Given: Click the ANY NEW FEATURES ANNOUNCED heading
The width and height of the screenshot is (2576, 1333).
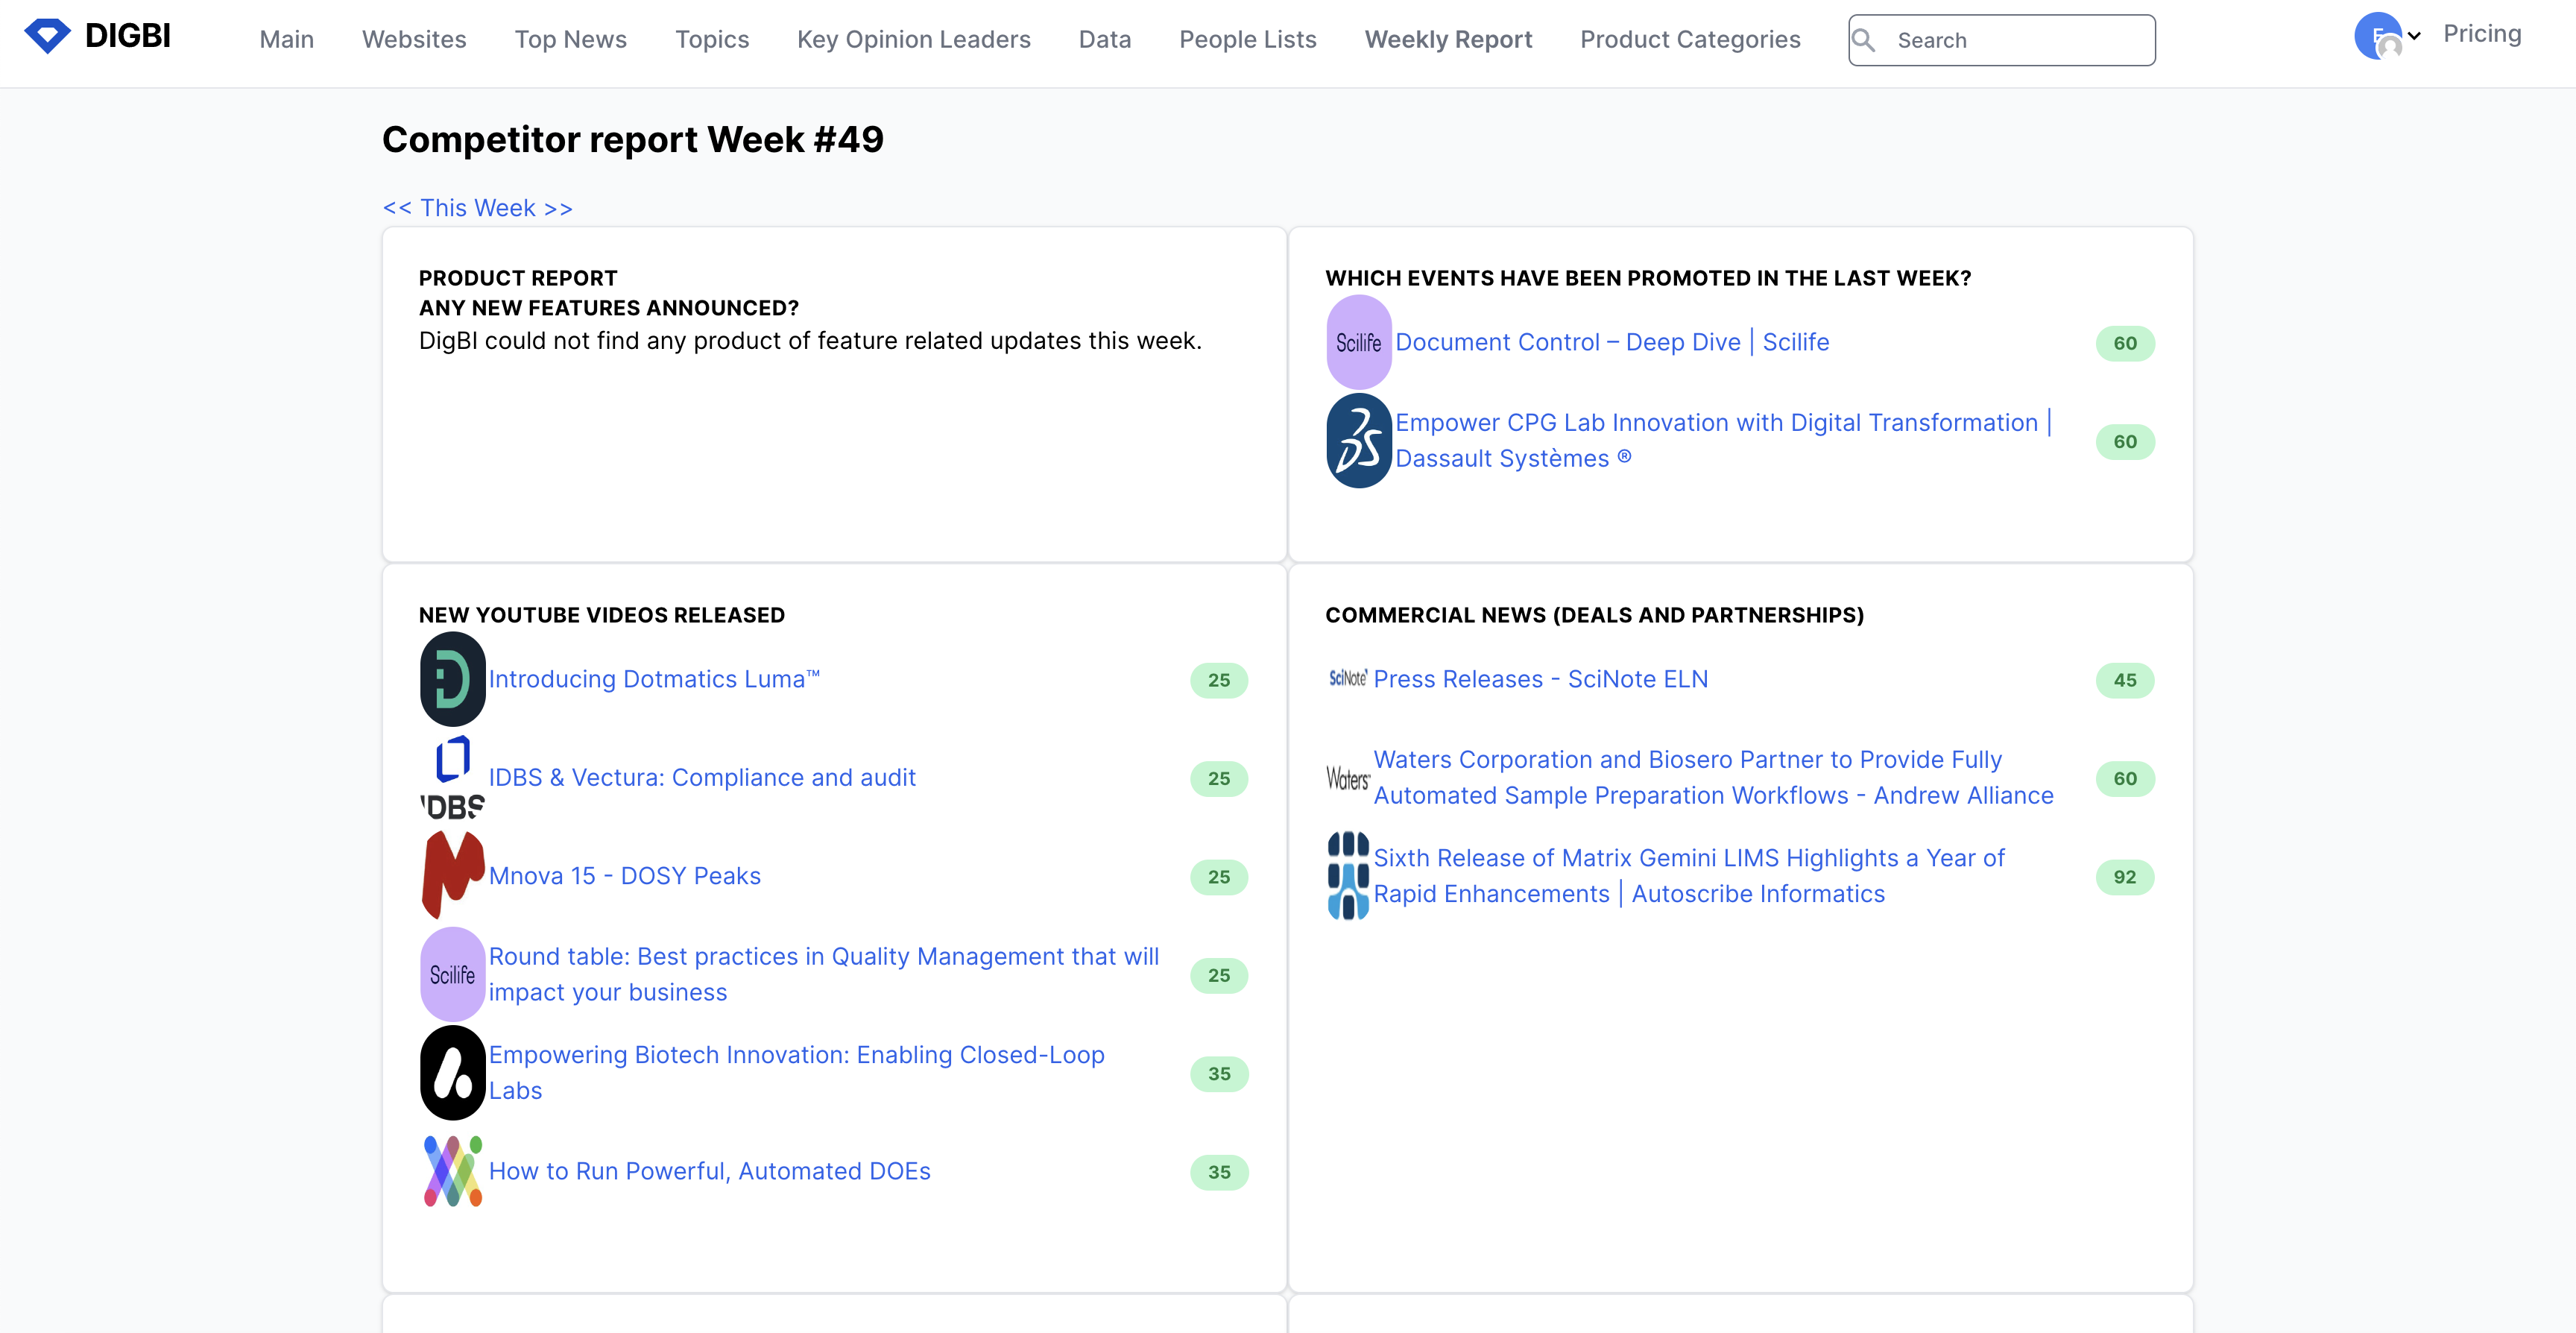Looking at the screenshot, I should [609, 308].
